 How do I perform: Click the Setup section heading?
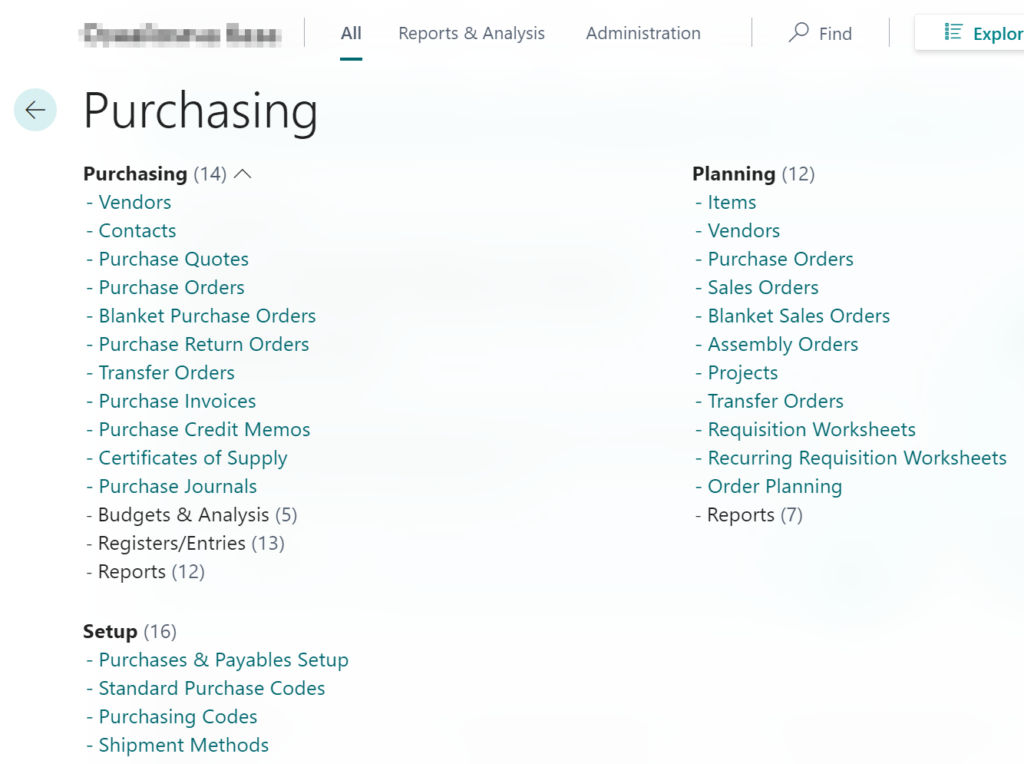tap(110, 631)
